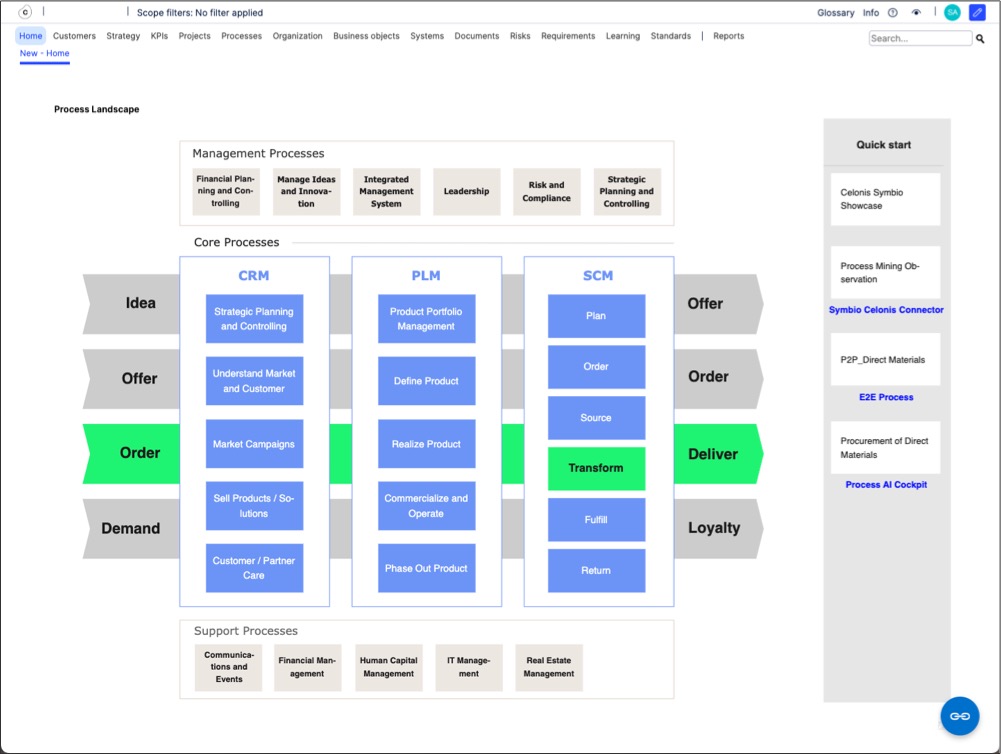Viewport: 1001px width, 754px height.
Task: Open the Business objects menu
Action: click(x=366, y=36)
